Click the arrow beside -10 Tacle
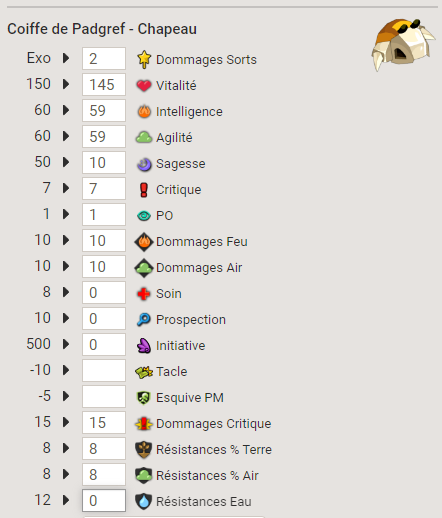The height and width of the screenshot is (518, 442). 66,370
